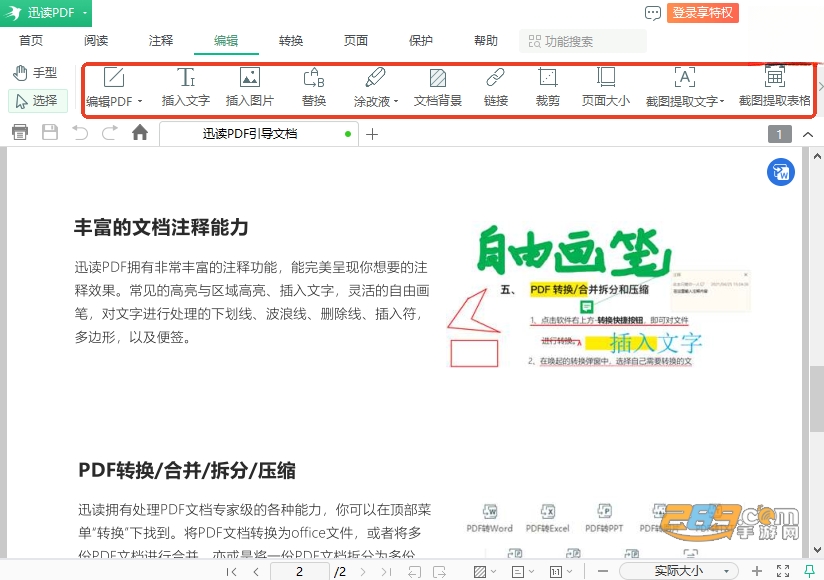
Task: Open the 文档背景 tool
Action: coord(437,87)
